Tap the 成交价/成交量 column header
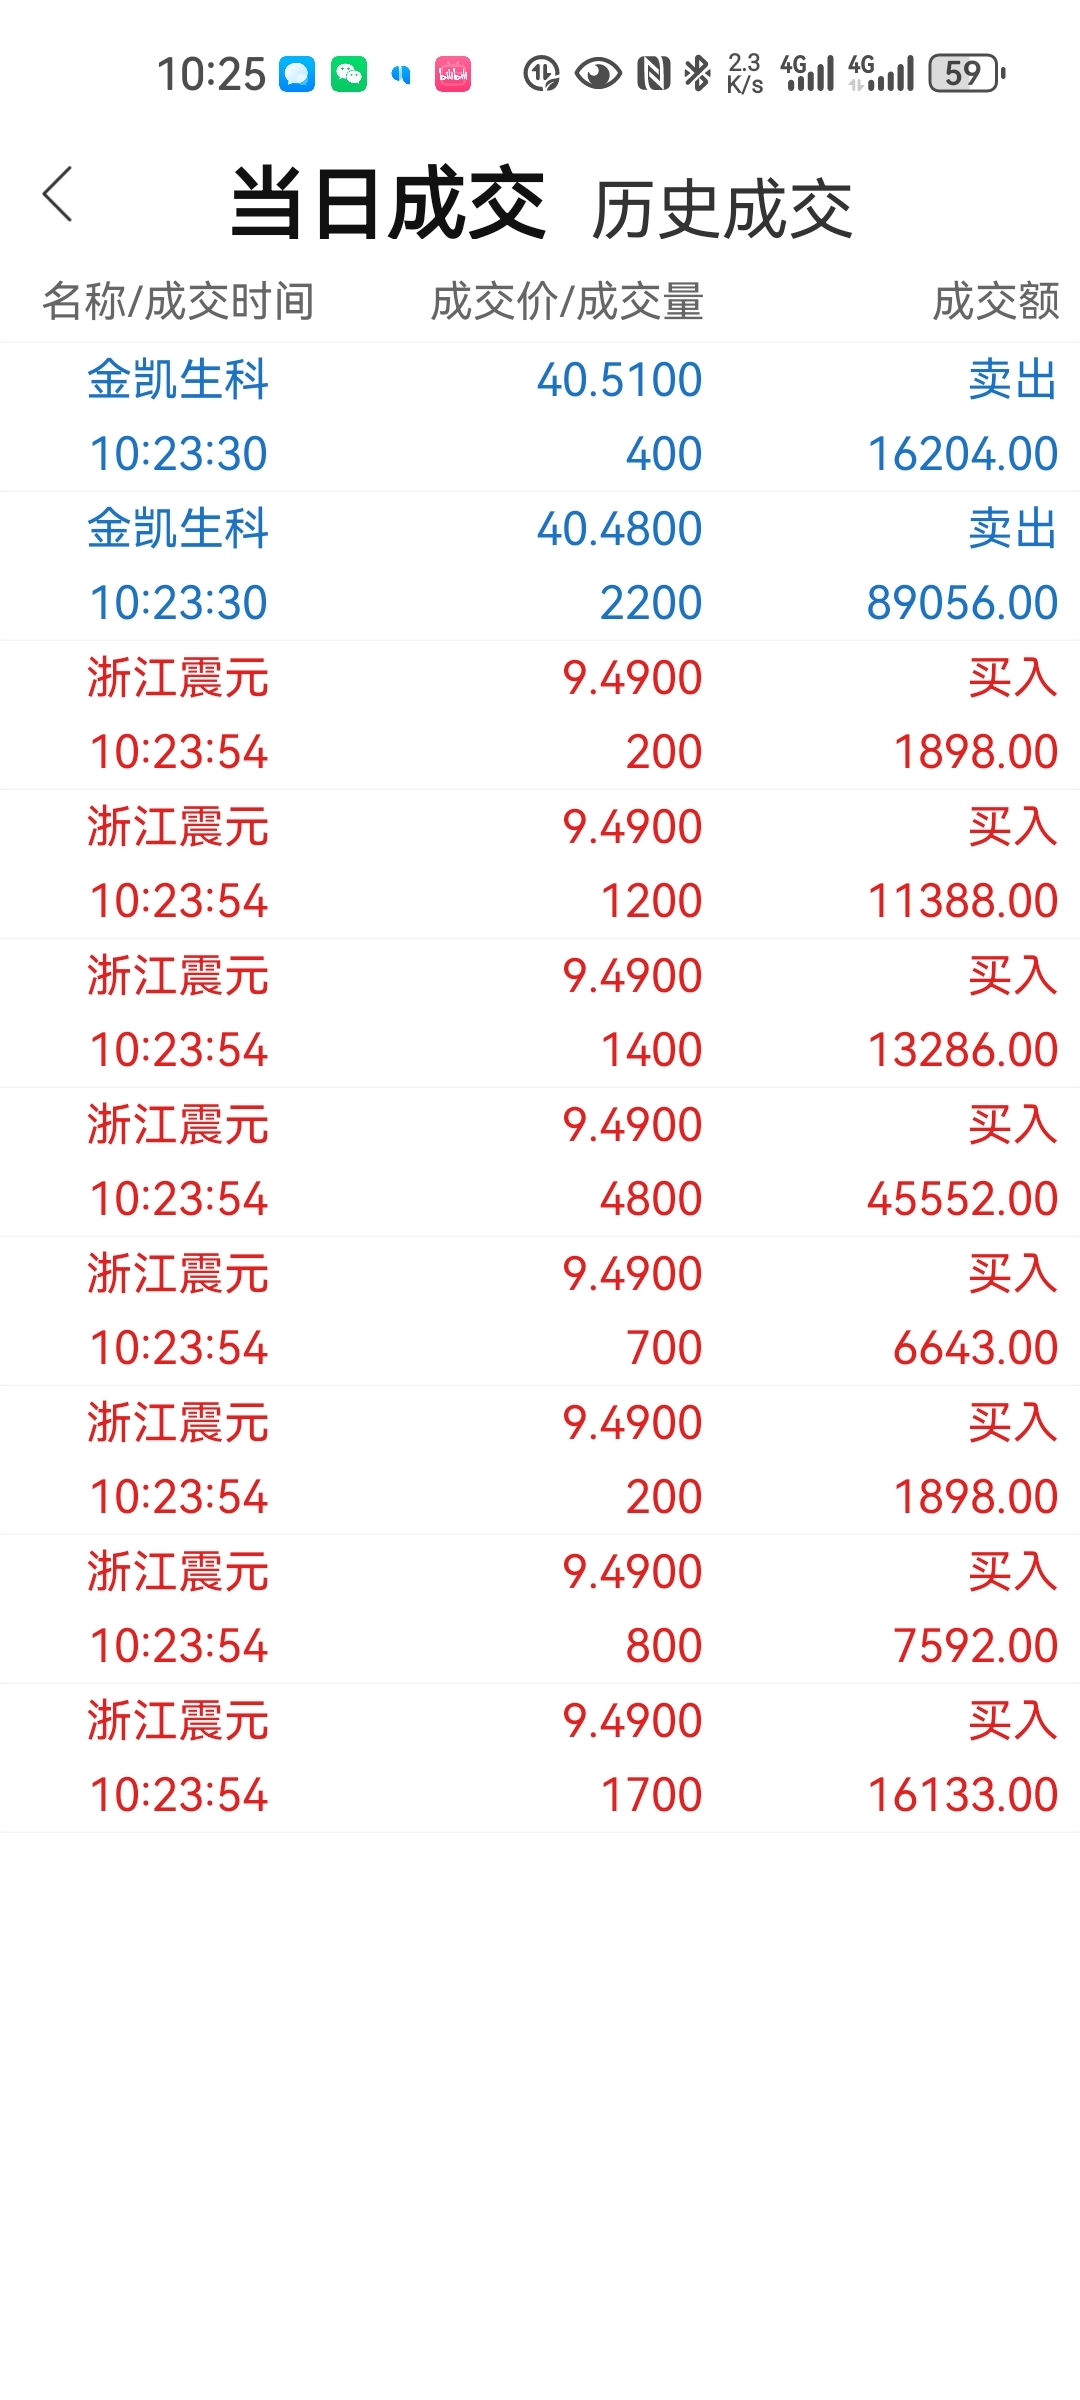 pyautogui.click(x=567, y=301)
